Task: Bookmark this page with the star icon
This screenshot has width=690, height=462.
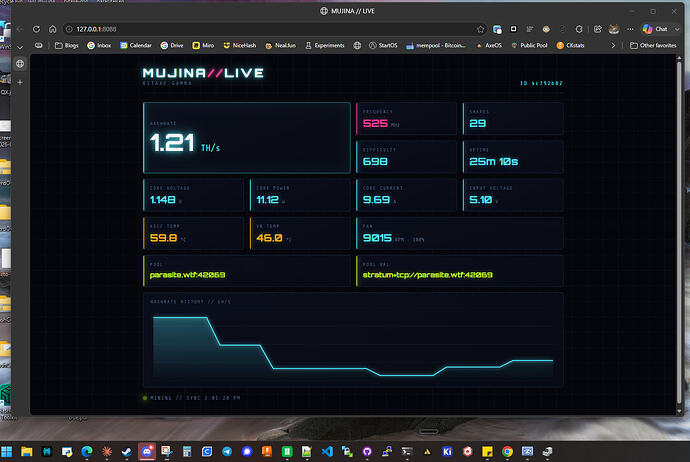Action: 480,29
